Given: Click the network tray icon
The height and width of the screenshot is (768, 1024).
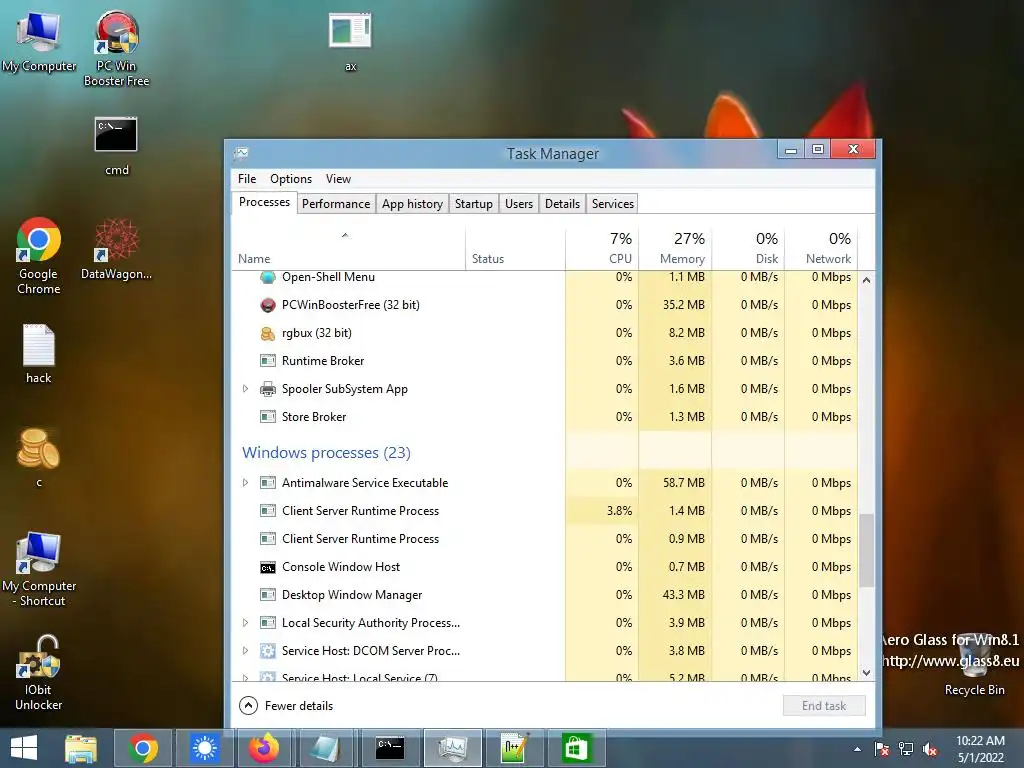Looking at the screenshot, I should click(x=906, y=749).
